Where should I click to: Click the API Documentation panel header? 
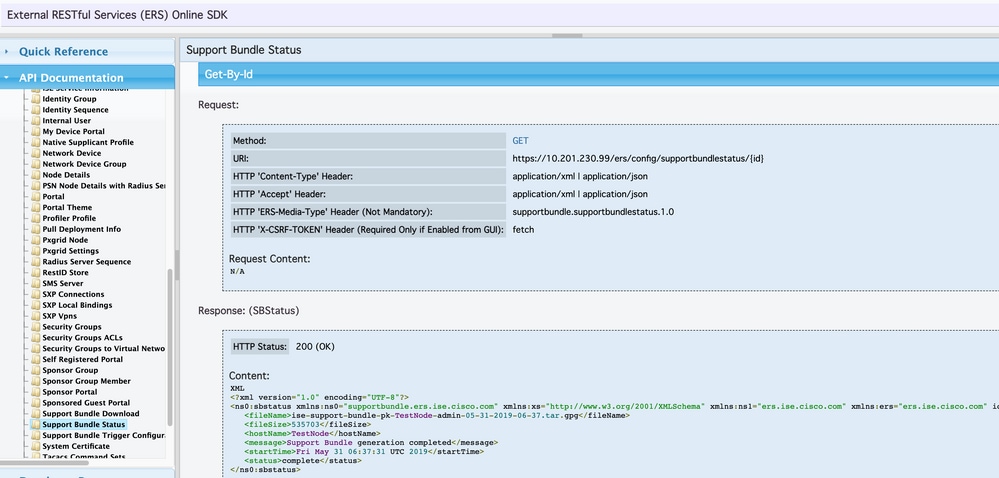[x=87, y=77]
